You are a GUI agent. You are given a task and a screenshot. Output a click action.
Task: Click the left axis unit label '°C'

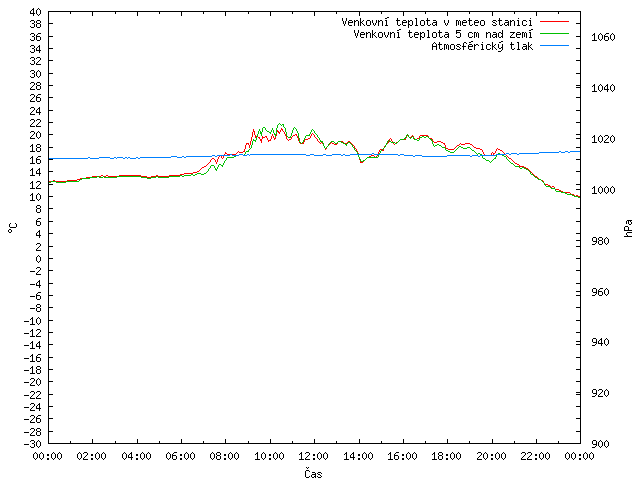[x=13, y=228]
